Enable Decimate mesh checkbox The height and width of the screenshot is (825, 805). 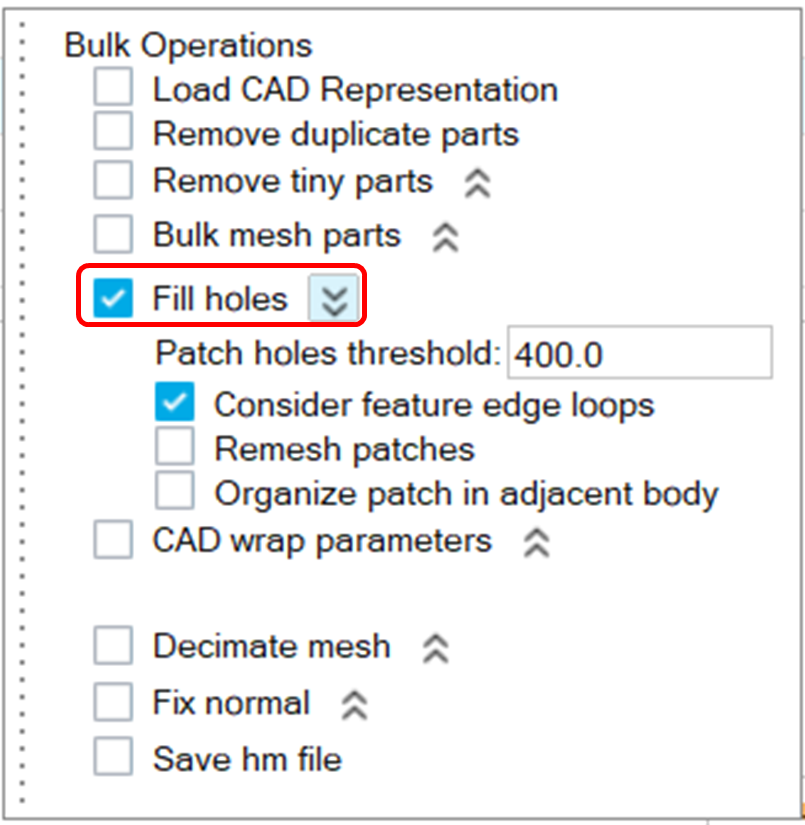[113, 646]
